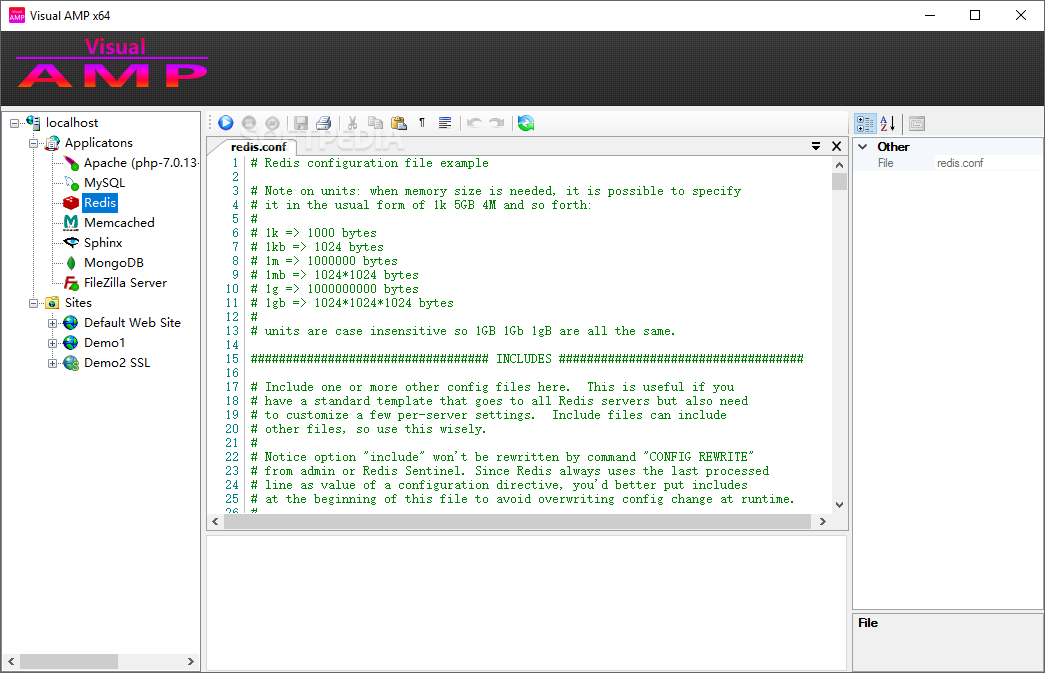Select Memcached in the tree
Image resolution: width=1045 pixels, height=673 pixels.
coord(119,223)
